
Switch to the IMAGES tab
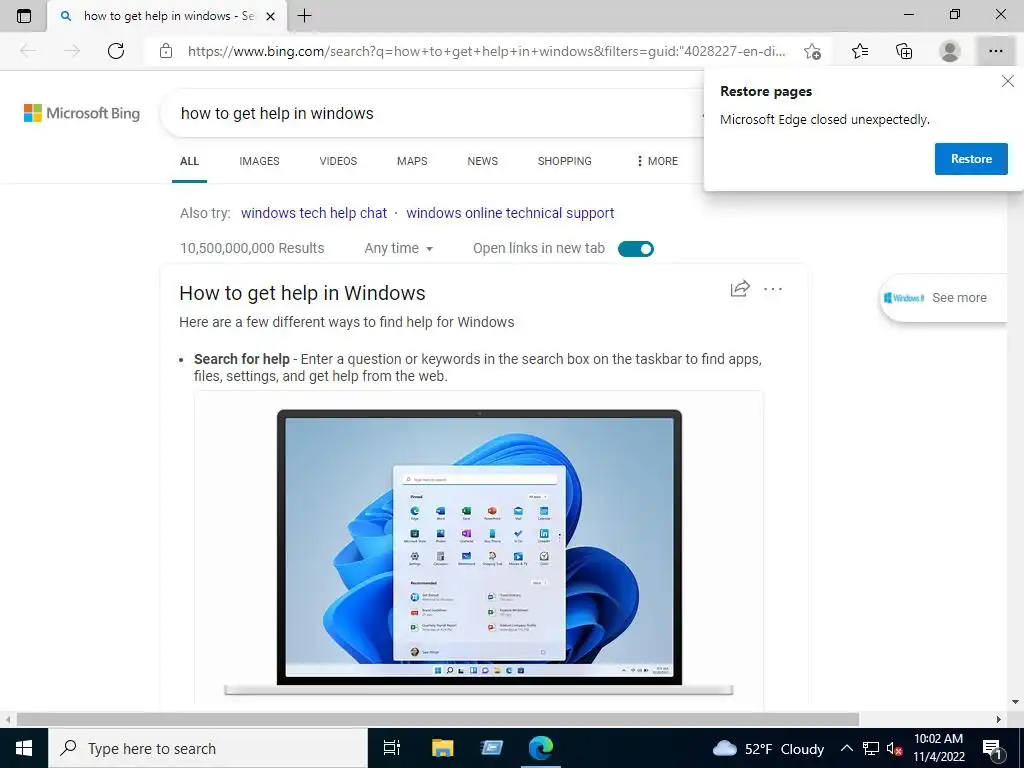(x=259, y=161)
